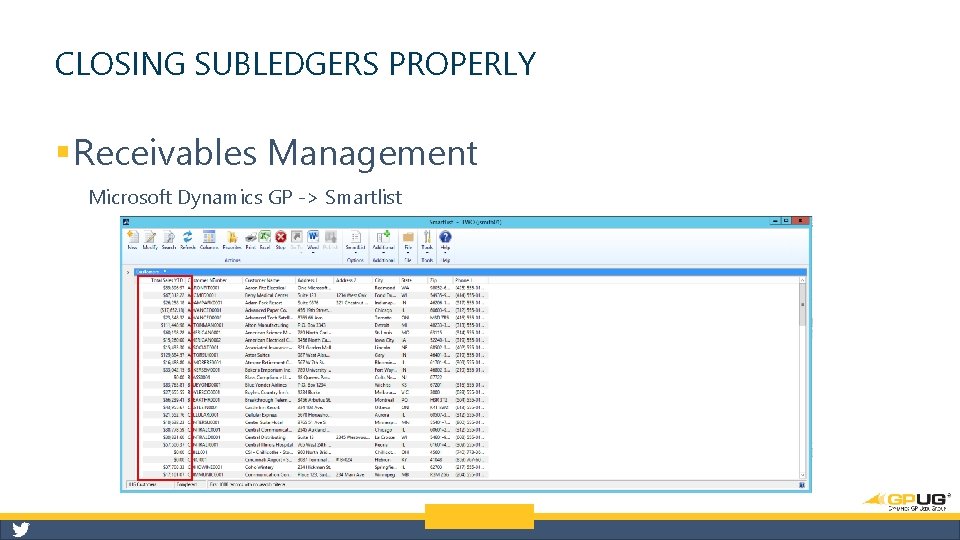Click the Print toolbar icon
Screen dimensions: 960x540
[x=250, y=238]
